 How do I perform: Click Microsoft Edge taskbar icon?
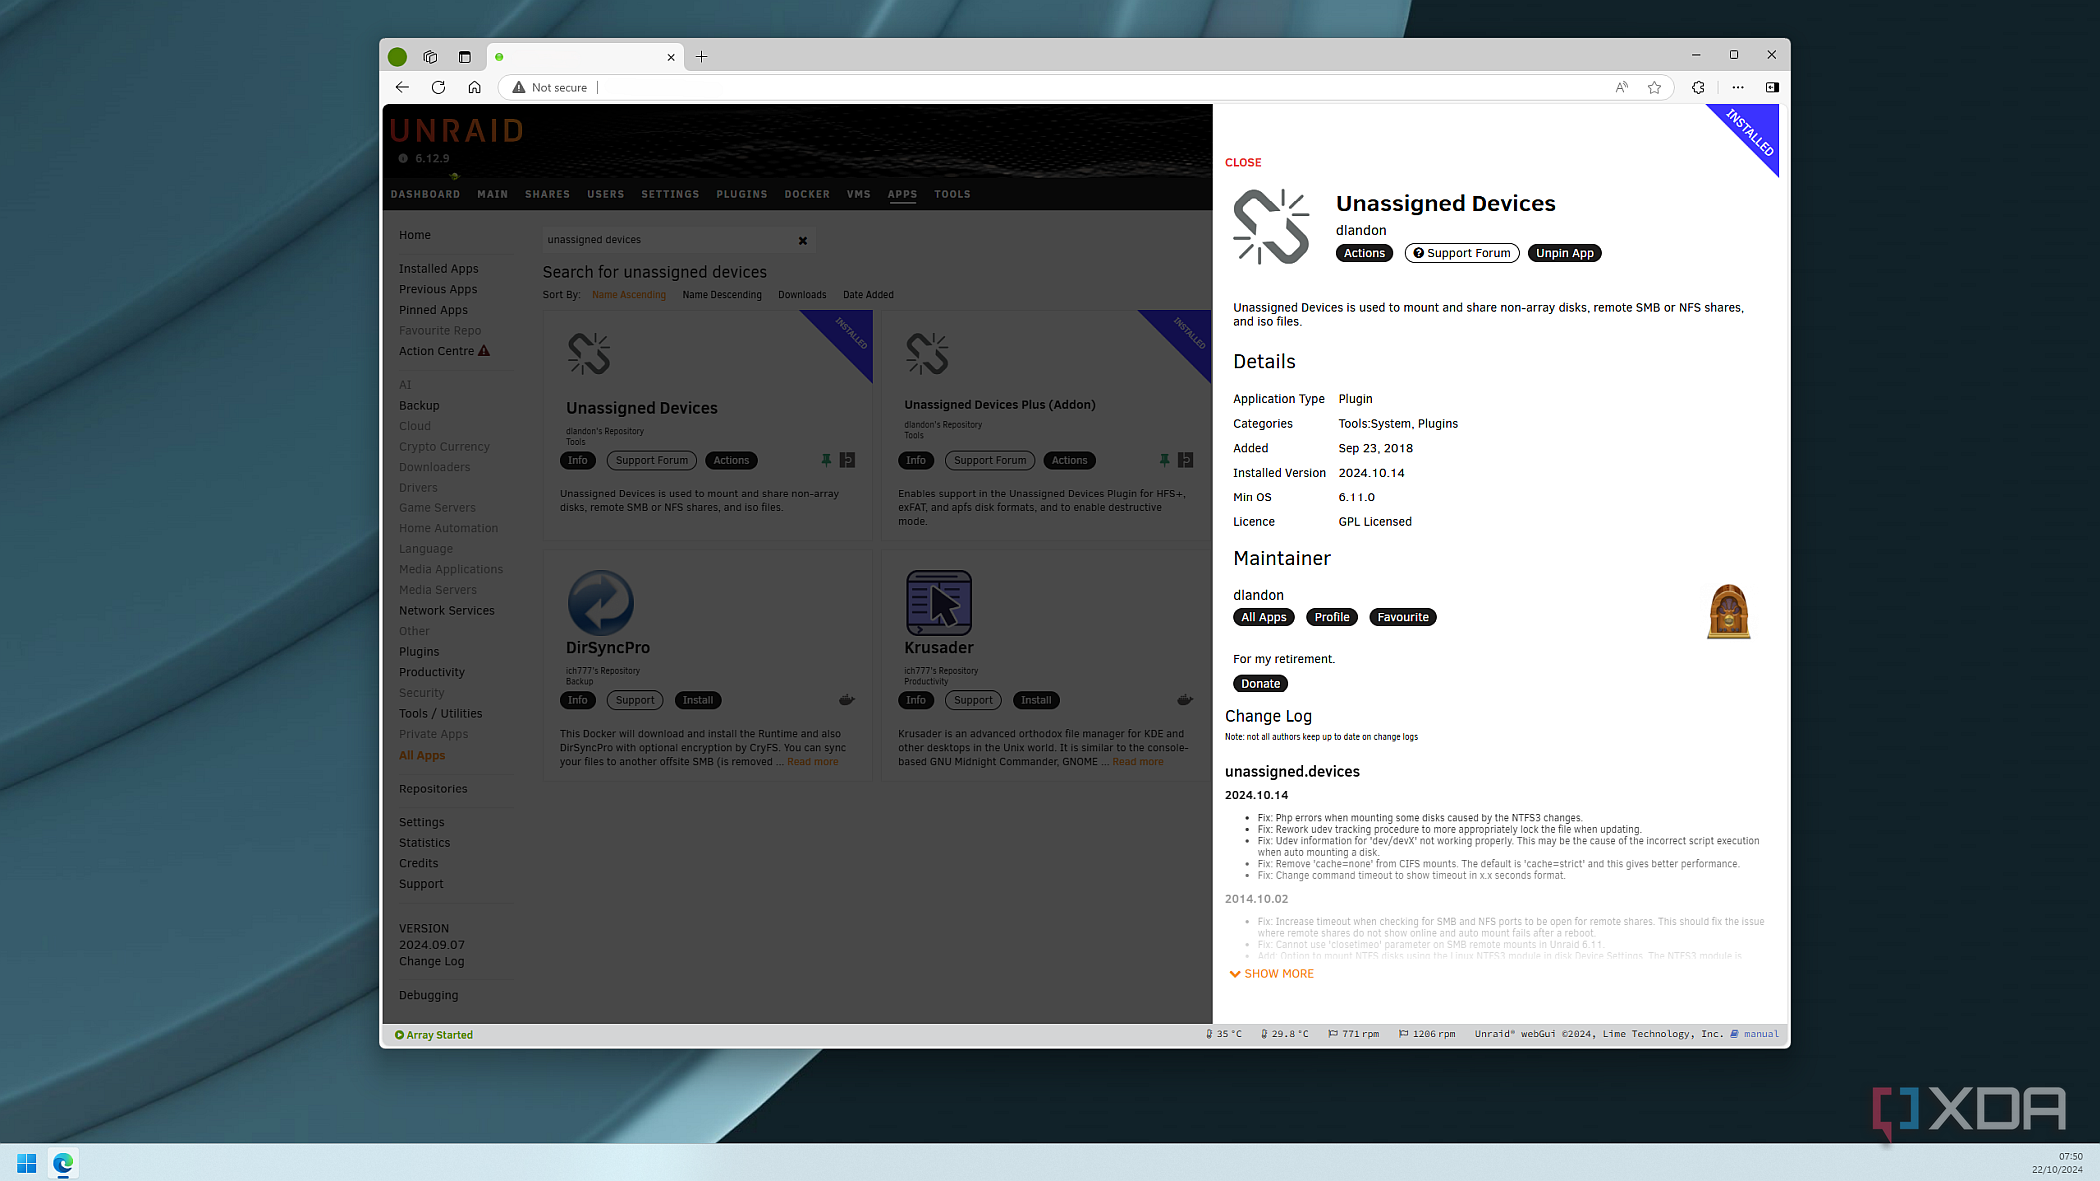63,1163
